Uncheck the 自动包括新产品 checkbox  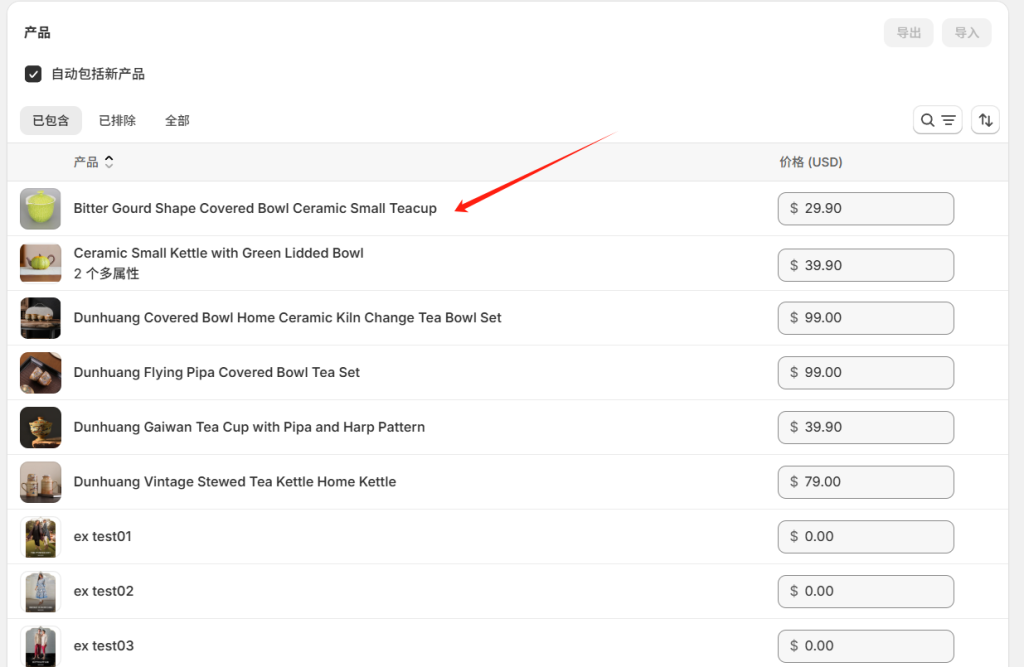[33, 74]
